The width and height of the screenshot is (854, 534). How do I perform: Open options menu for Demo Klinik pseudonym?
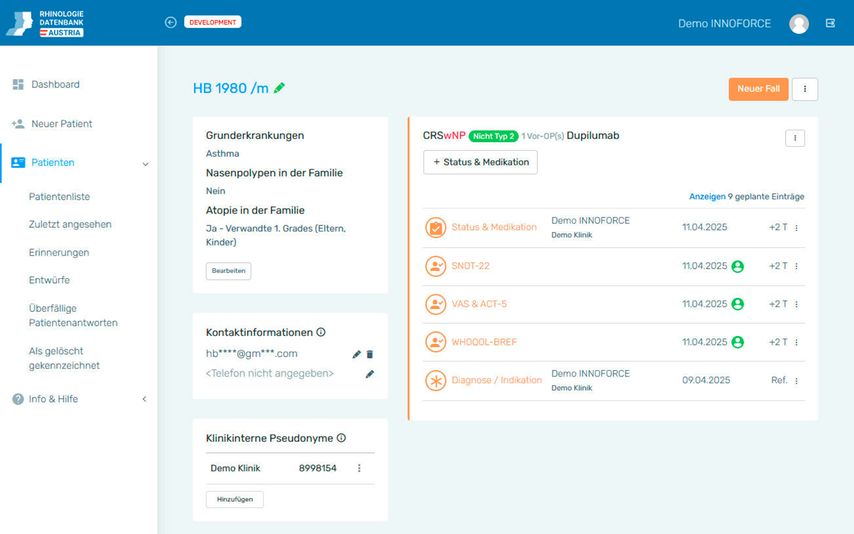pyautogui.click(x=359, y=468)
